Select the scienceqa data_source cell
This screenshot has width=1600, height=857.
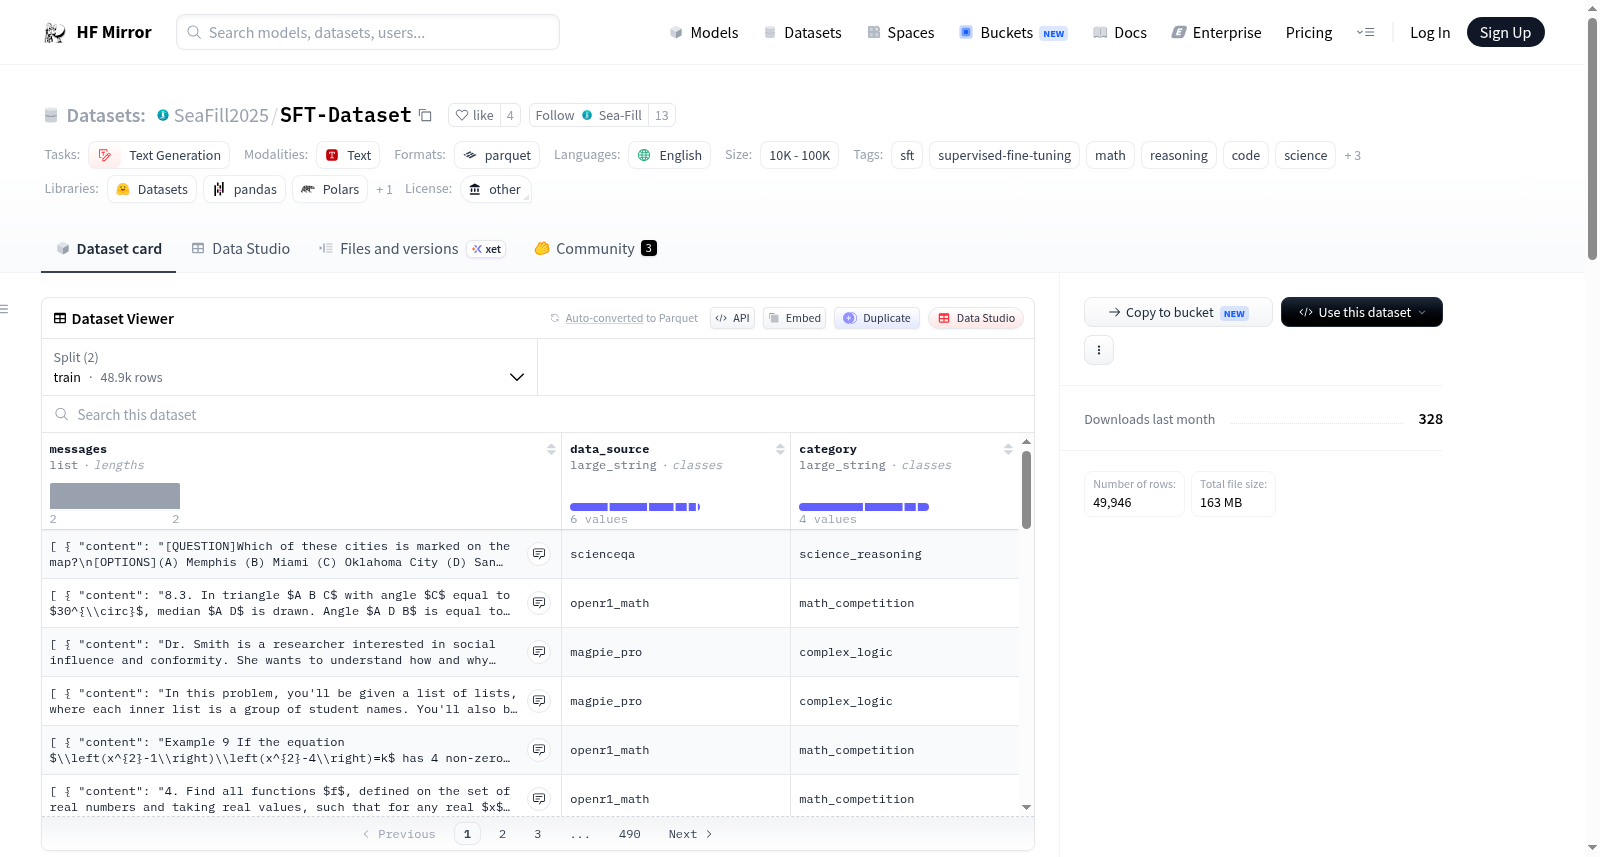[676, 554]
